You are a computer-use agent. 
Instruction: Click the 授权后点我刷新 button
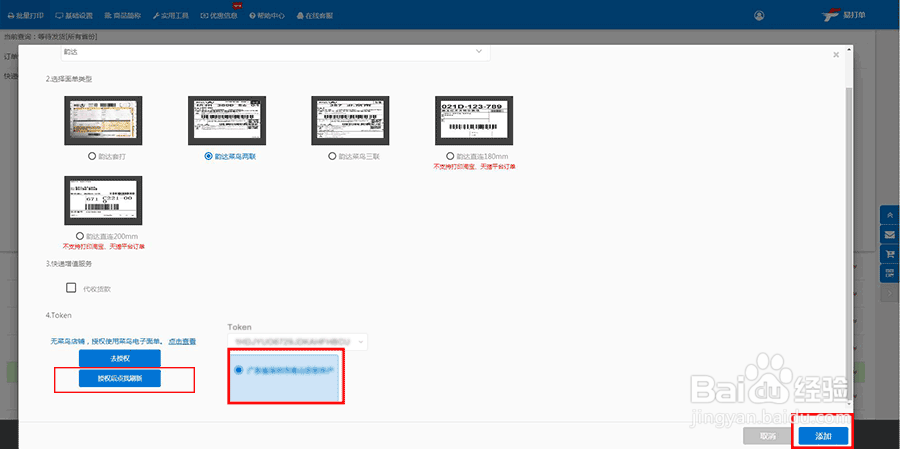click(x=120, y=378)
